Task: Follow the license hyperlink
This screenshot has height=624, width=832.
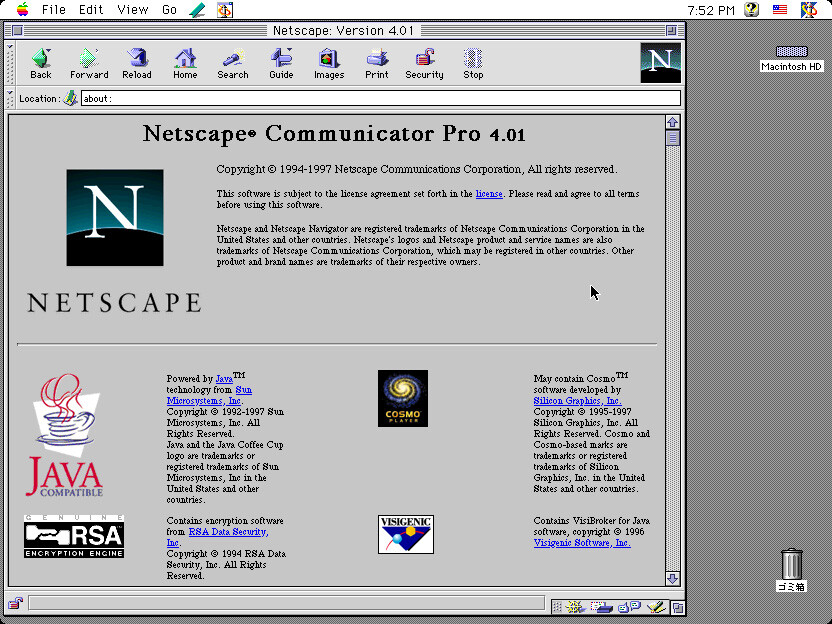Action: (488, 193)
